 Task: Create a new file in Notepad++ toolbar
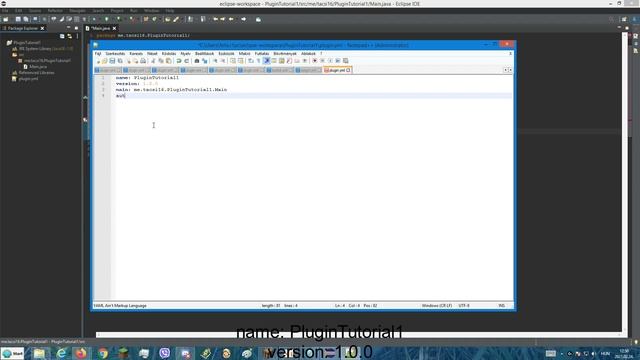click(98, 61)
